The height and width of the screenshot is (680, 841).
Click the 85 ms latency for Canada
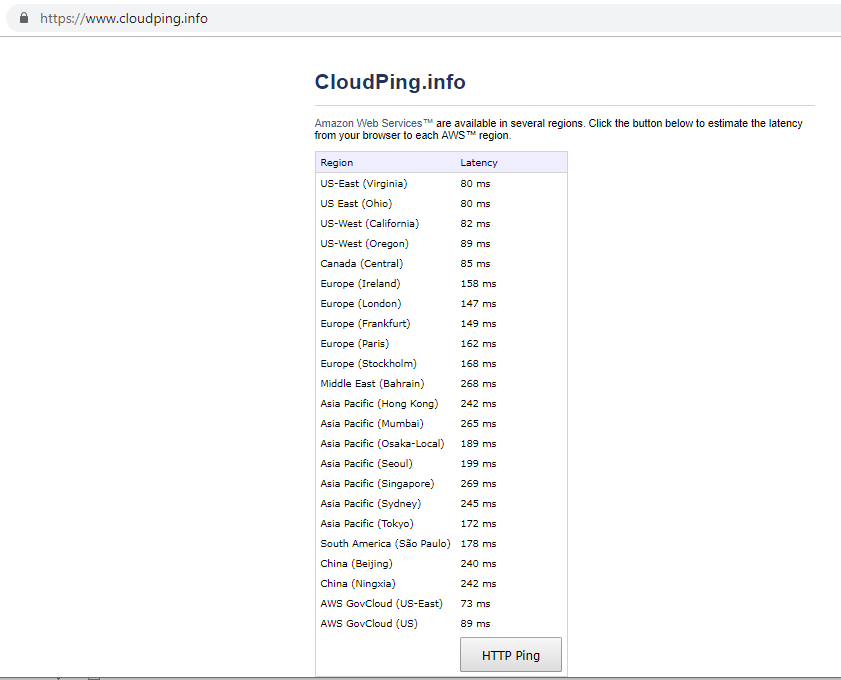point(475,264)
